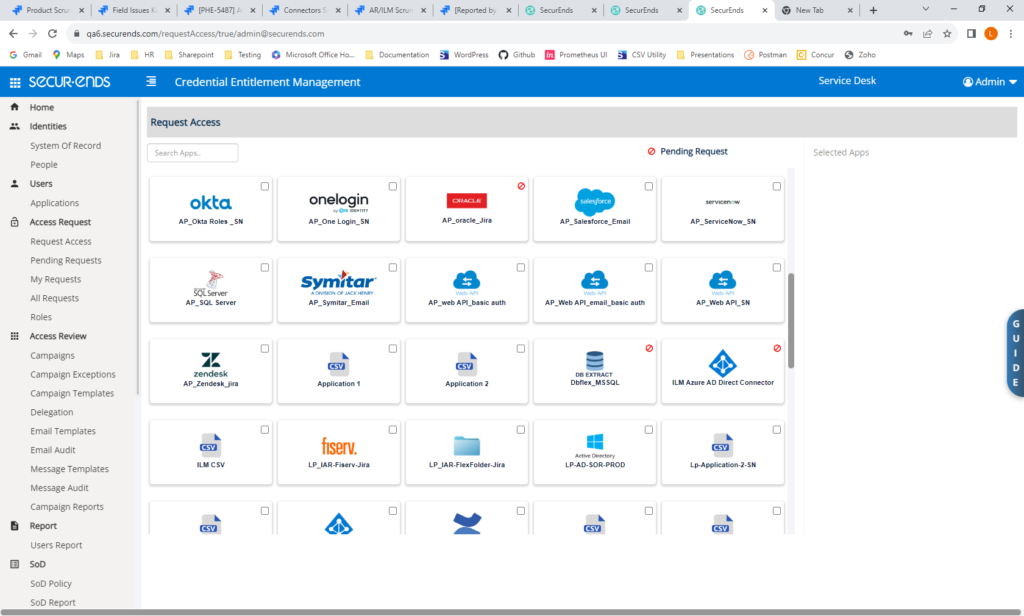Check the AP_ServiceNow_SN checkbox
Viewport: 1024px width, 616px height.
click(776, 186)
